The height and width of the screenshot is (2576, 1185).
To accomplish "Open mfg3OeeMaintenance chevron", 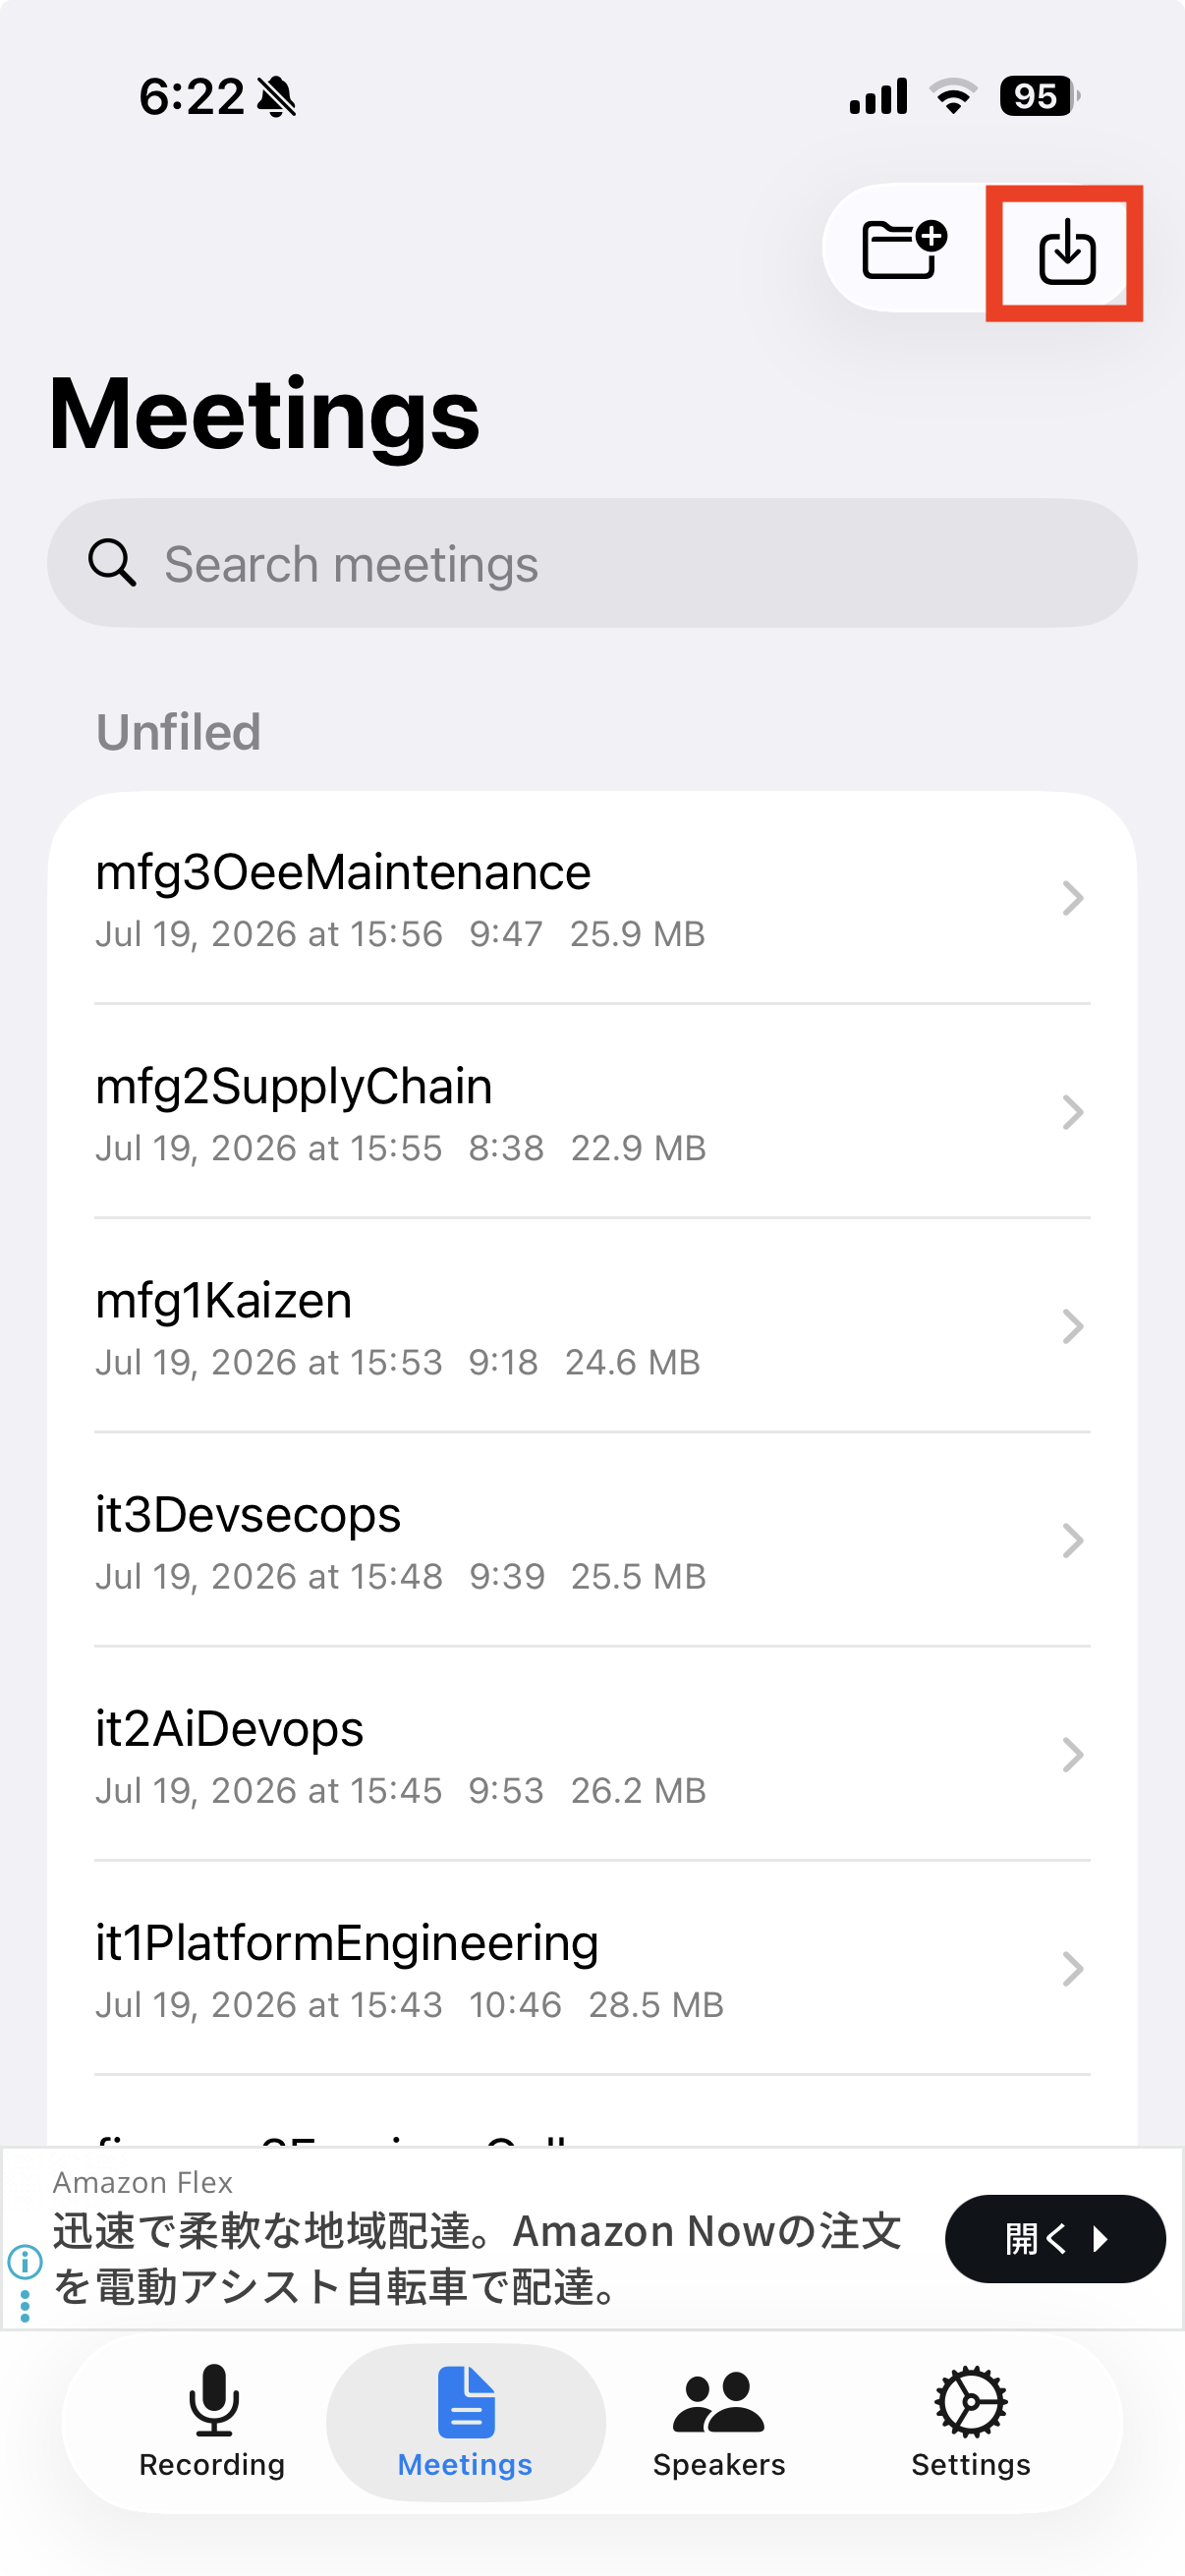I will pyautogui.click(x=1072, y=898).
